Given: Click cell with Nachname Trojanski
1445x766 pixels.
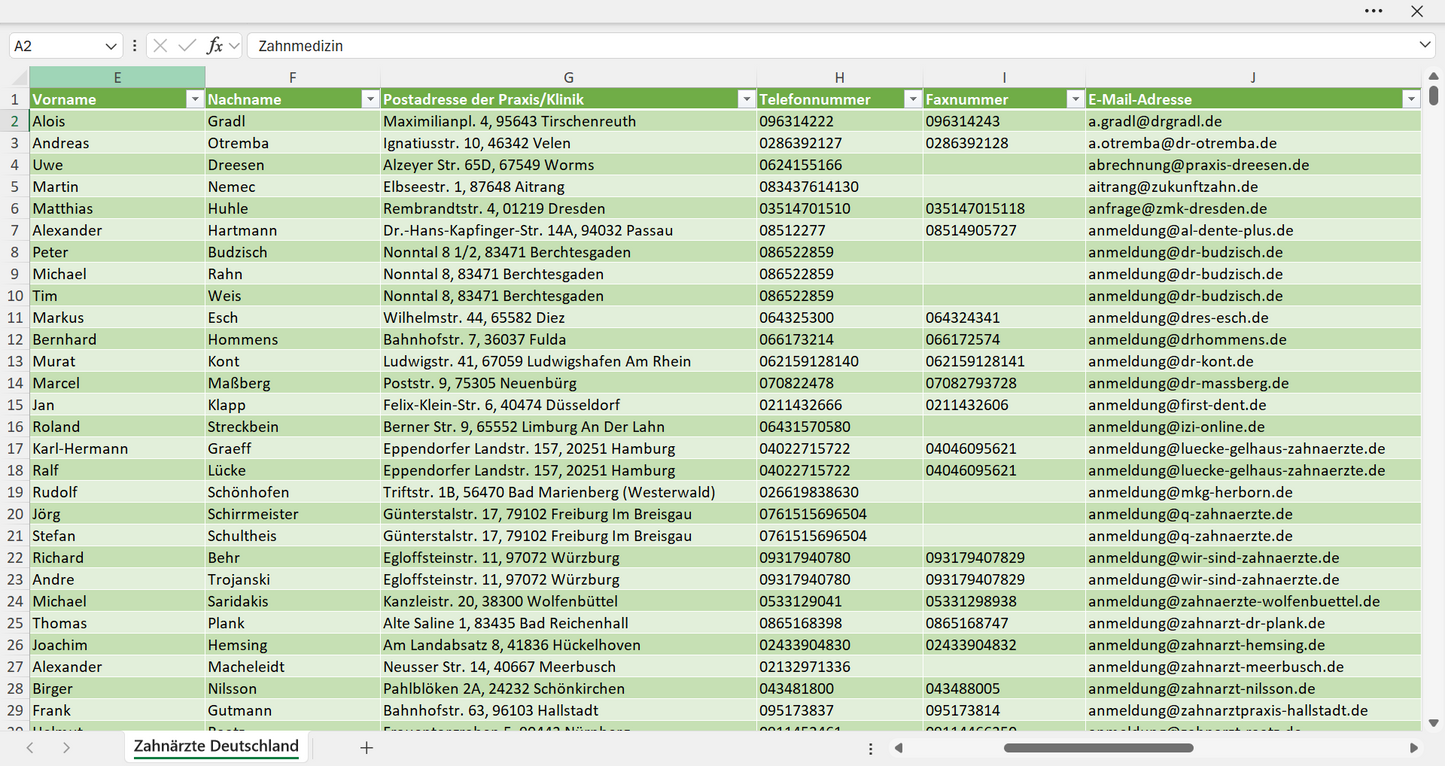Looking at the screenshot, I should tap(292, 580).
